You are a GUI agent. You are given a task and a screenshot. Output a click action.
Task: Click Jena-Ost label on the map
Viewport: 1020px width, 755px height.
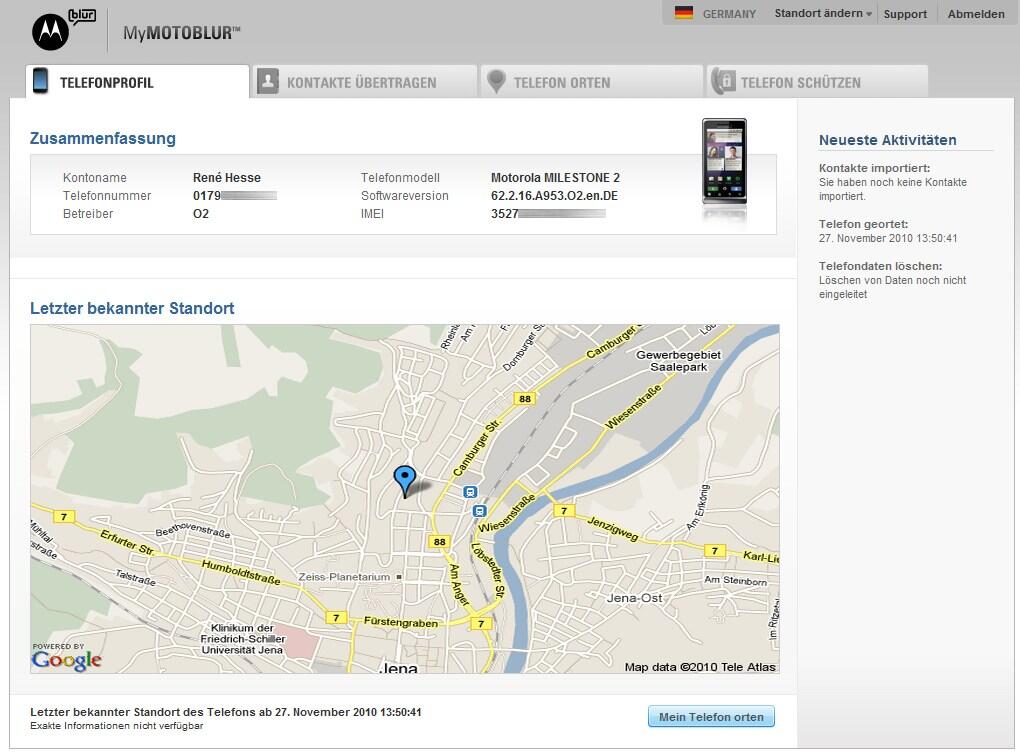tap(634, 598)
